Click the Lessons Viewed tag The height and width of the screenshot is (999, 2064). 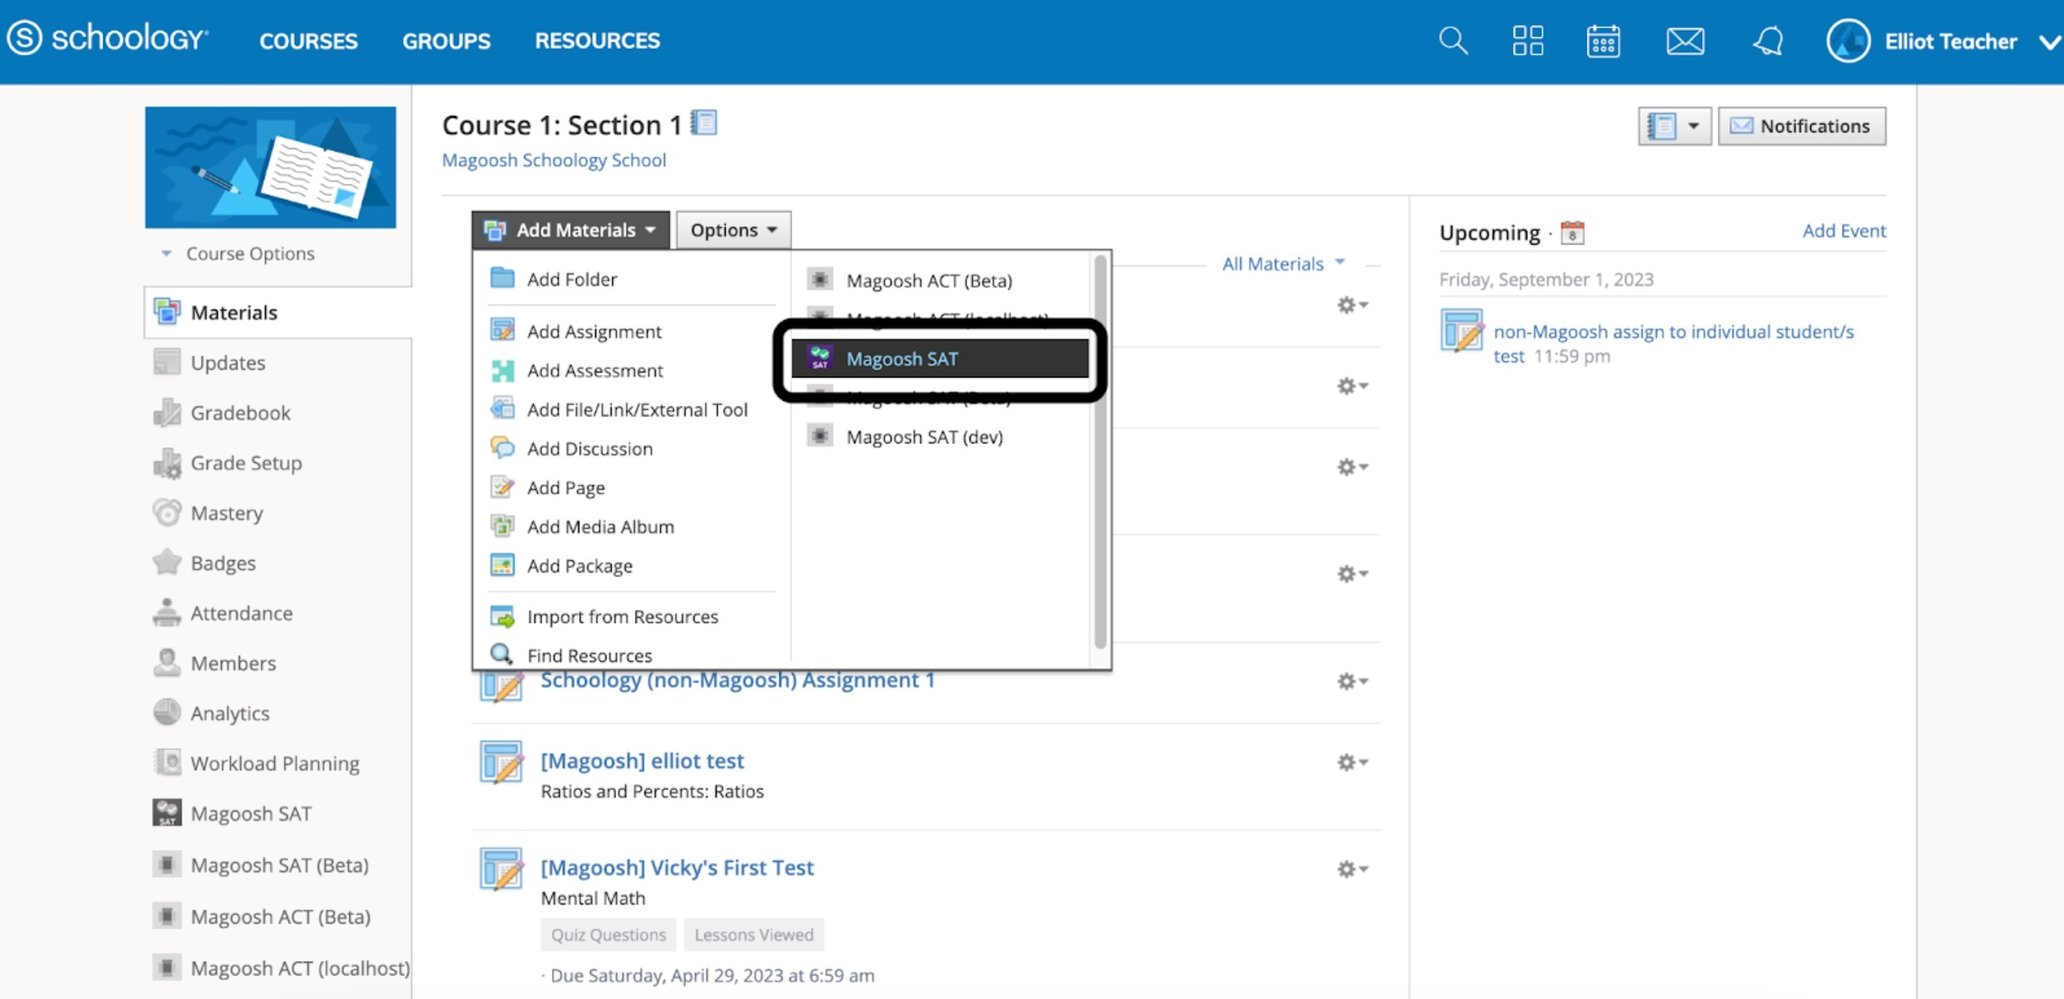click(x=754, y=934)
